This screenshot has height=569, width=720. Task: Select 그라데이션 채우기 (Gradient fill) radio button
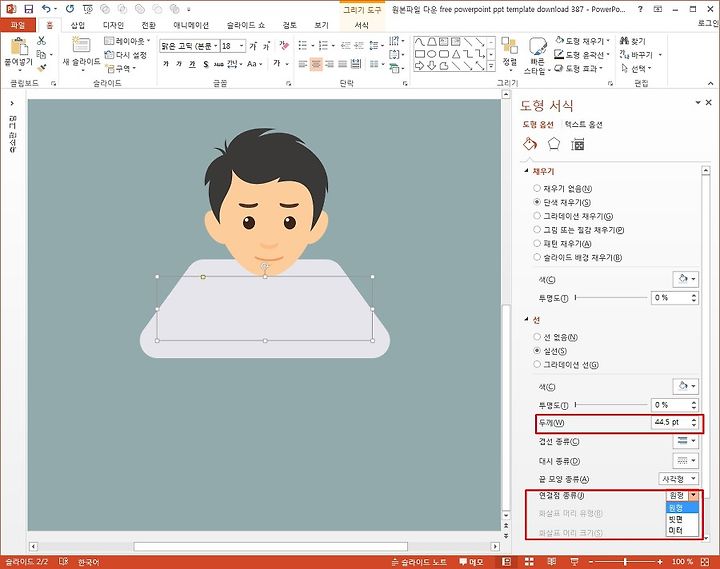click(536, 216)
